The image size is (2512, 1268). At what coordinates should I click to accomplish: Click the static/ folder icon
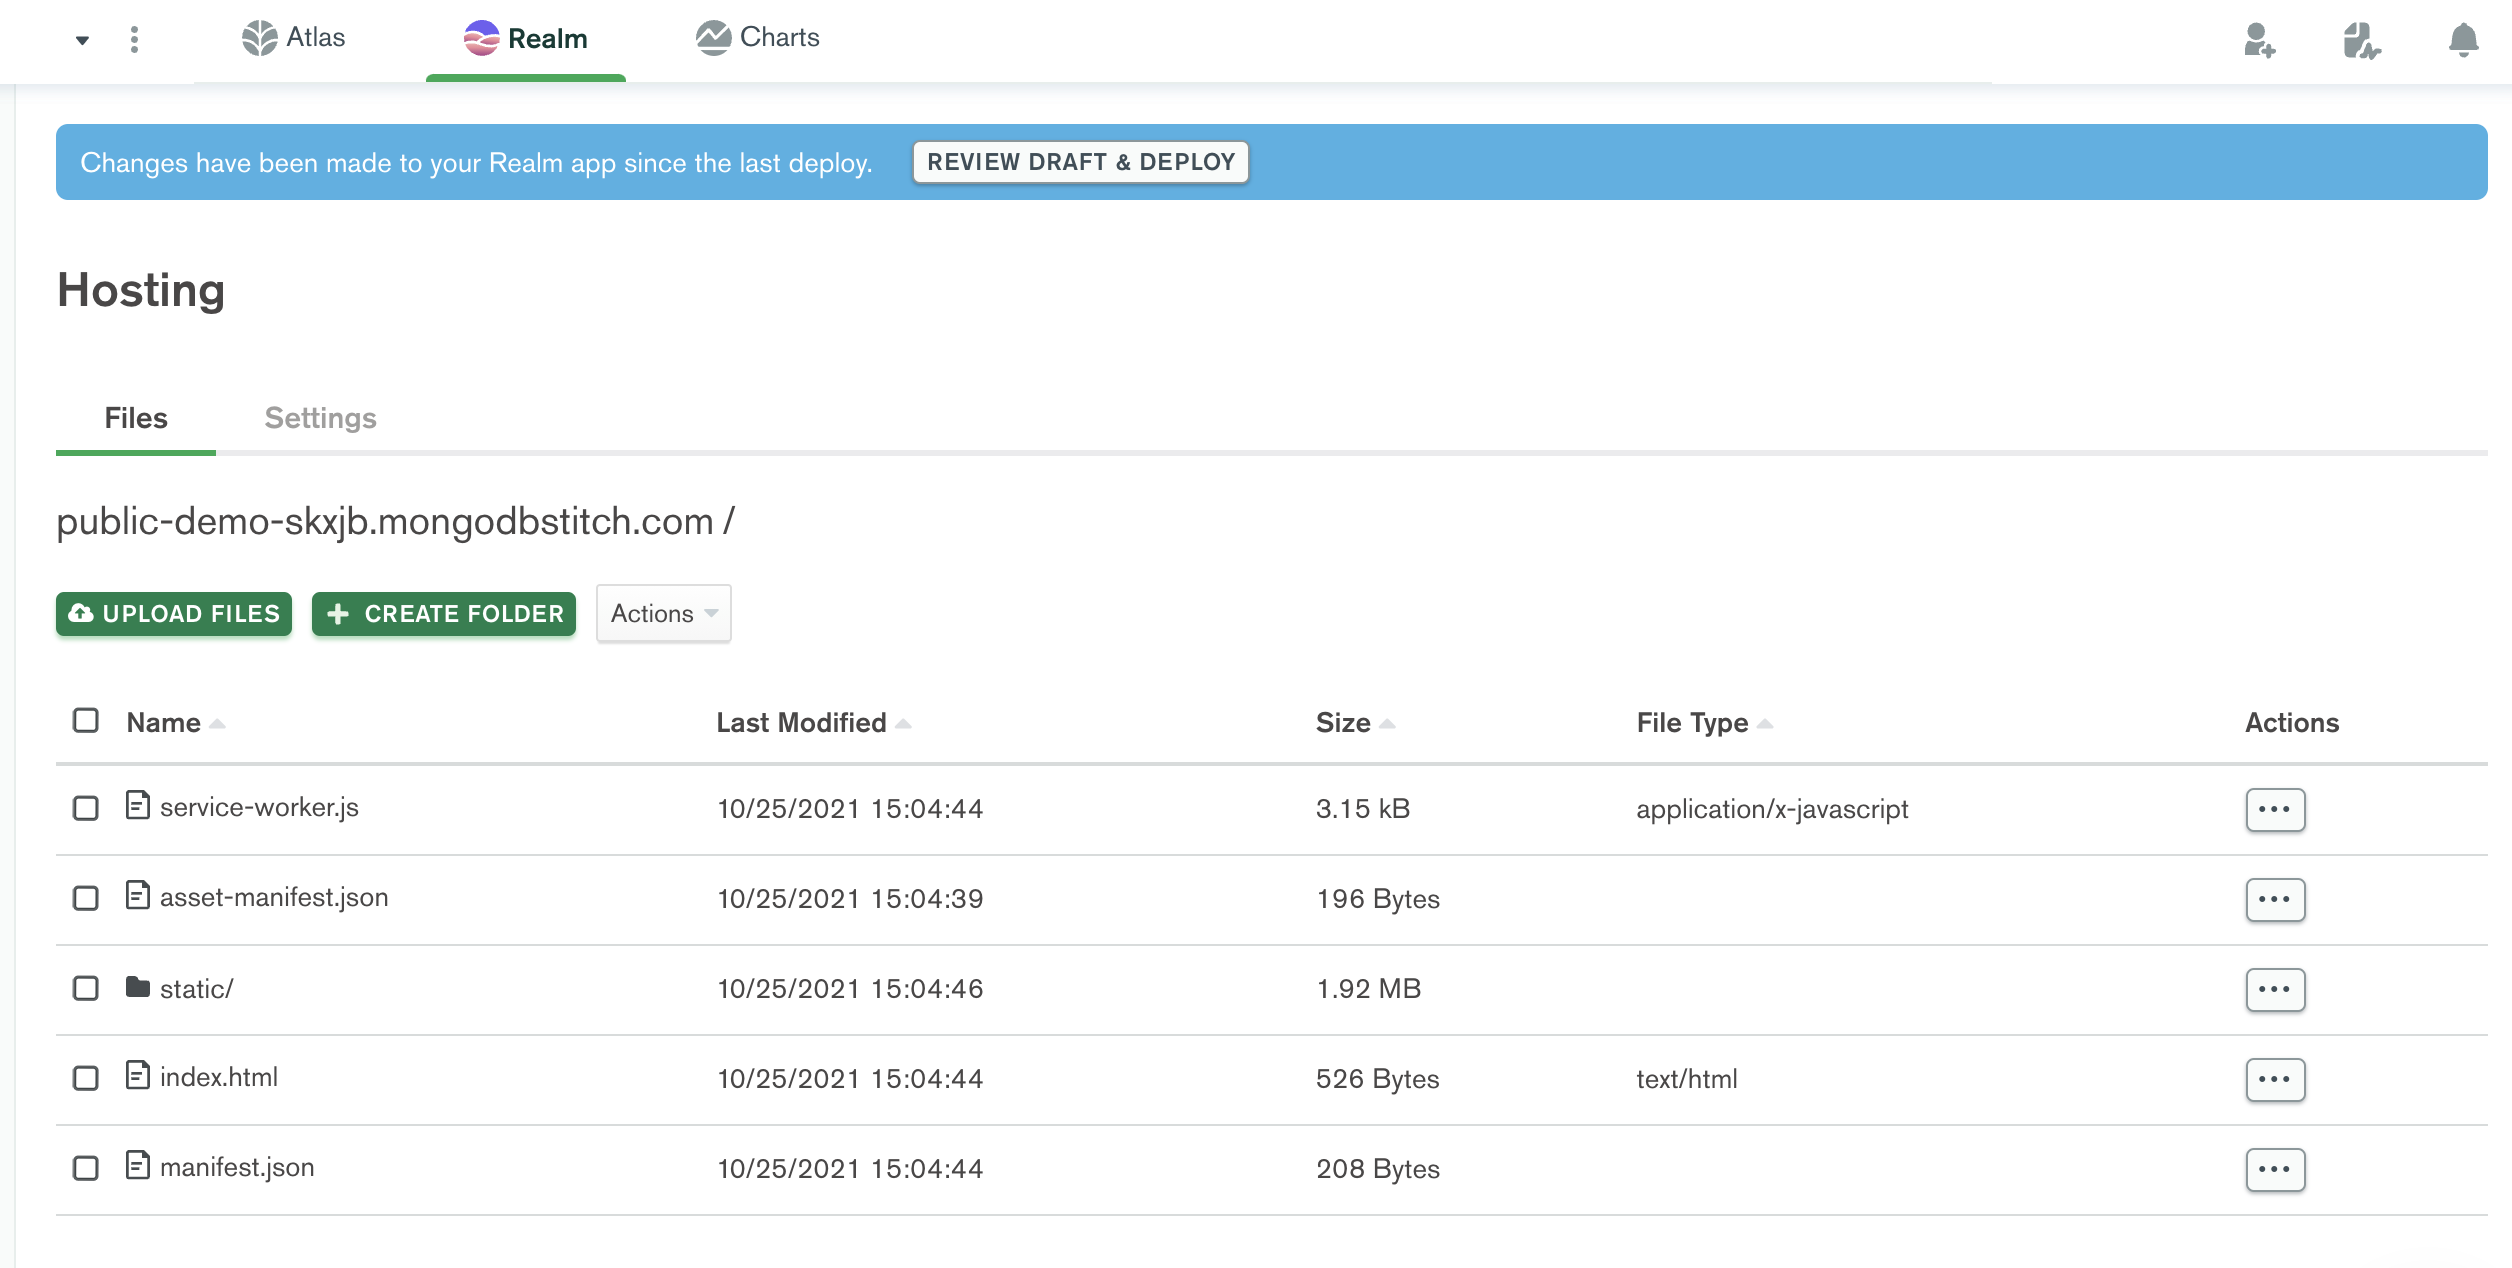click(138, 987)
